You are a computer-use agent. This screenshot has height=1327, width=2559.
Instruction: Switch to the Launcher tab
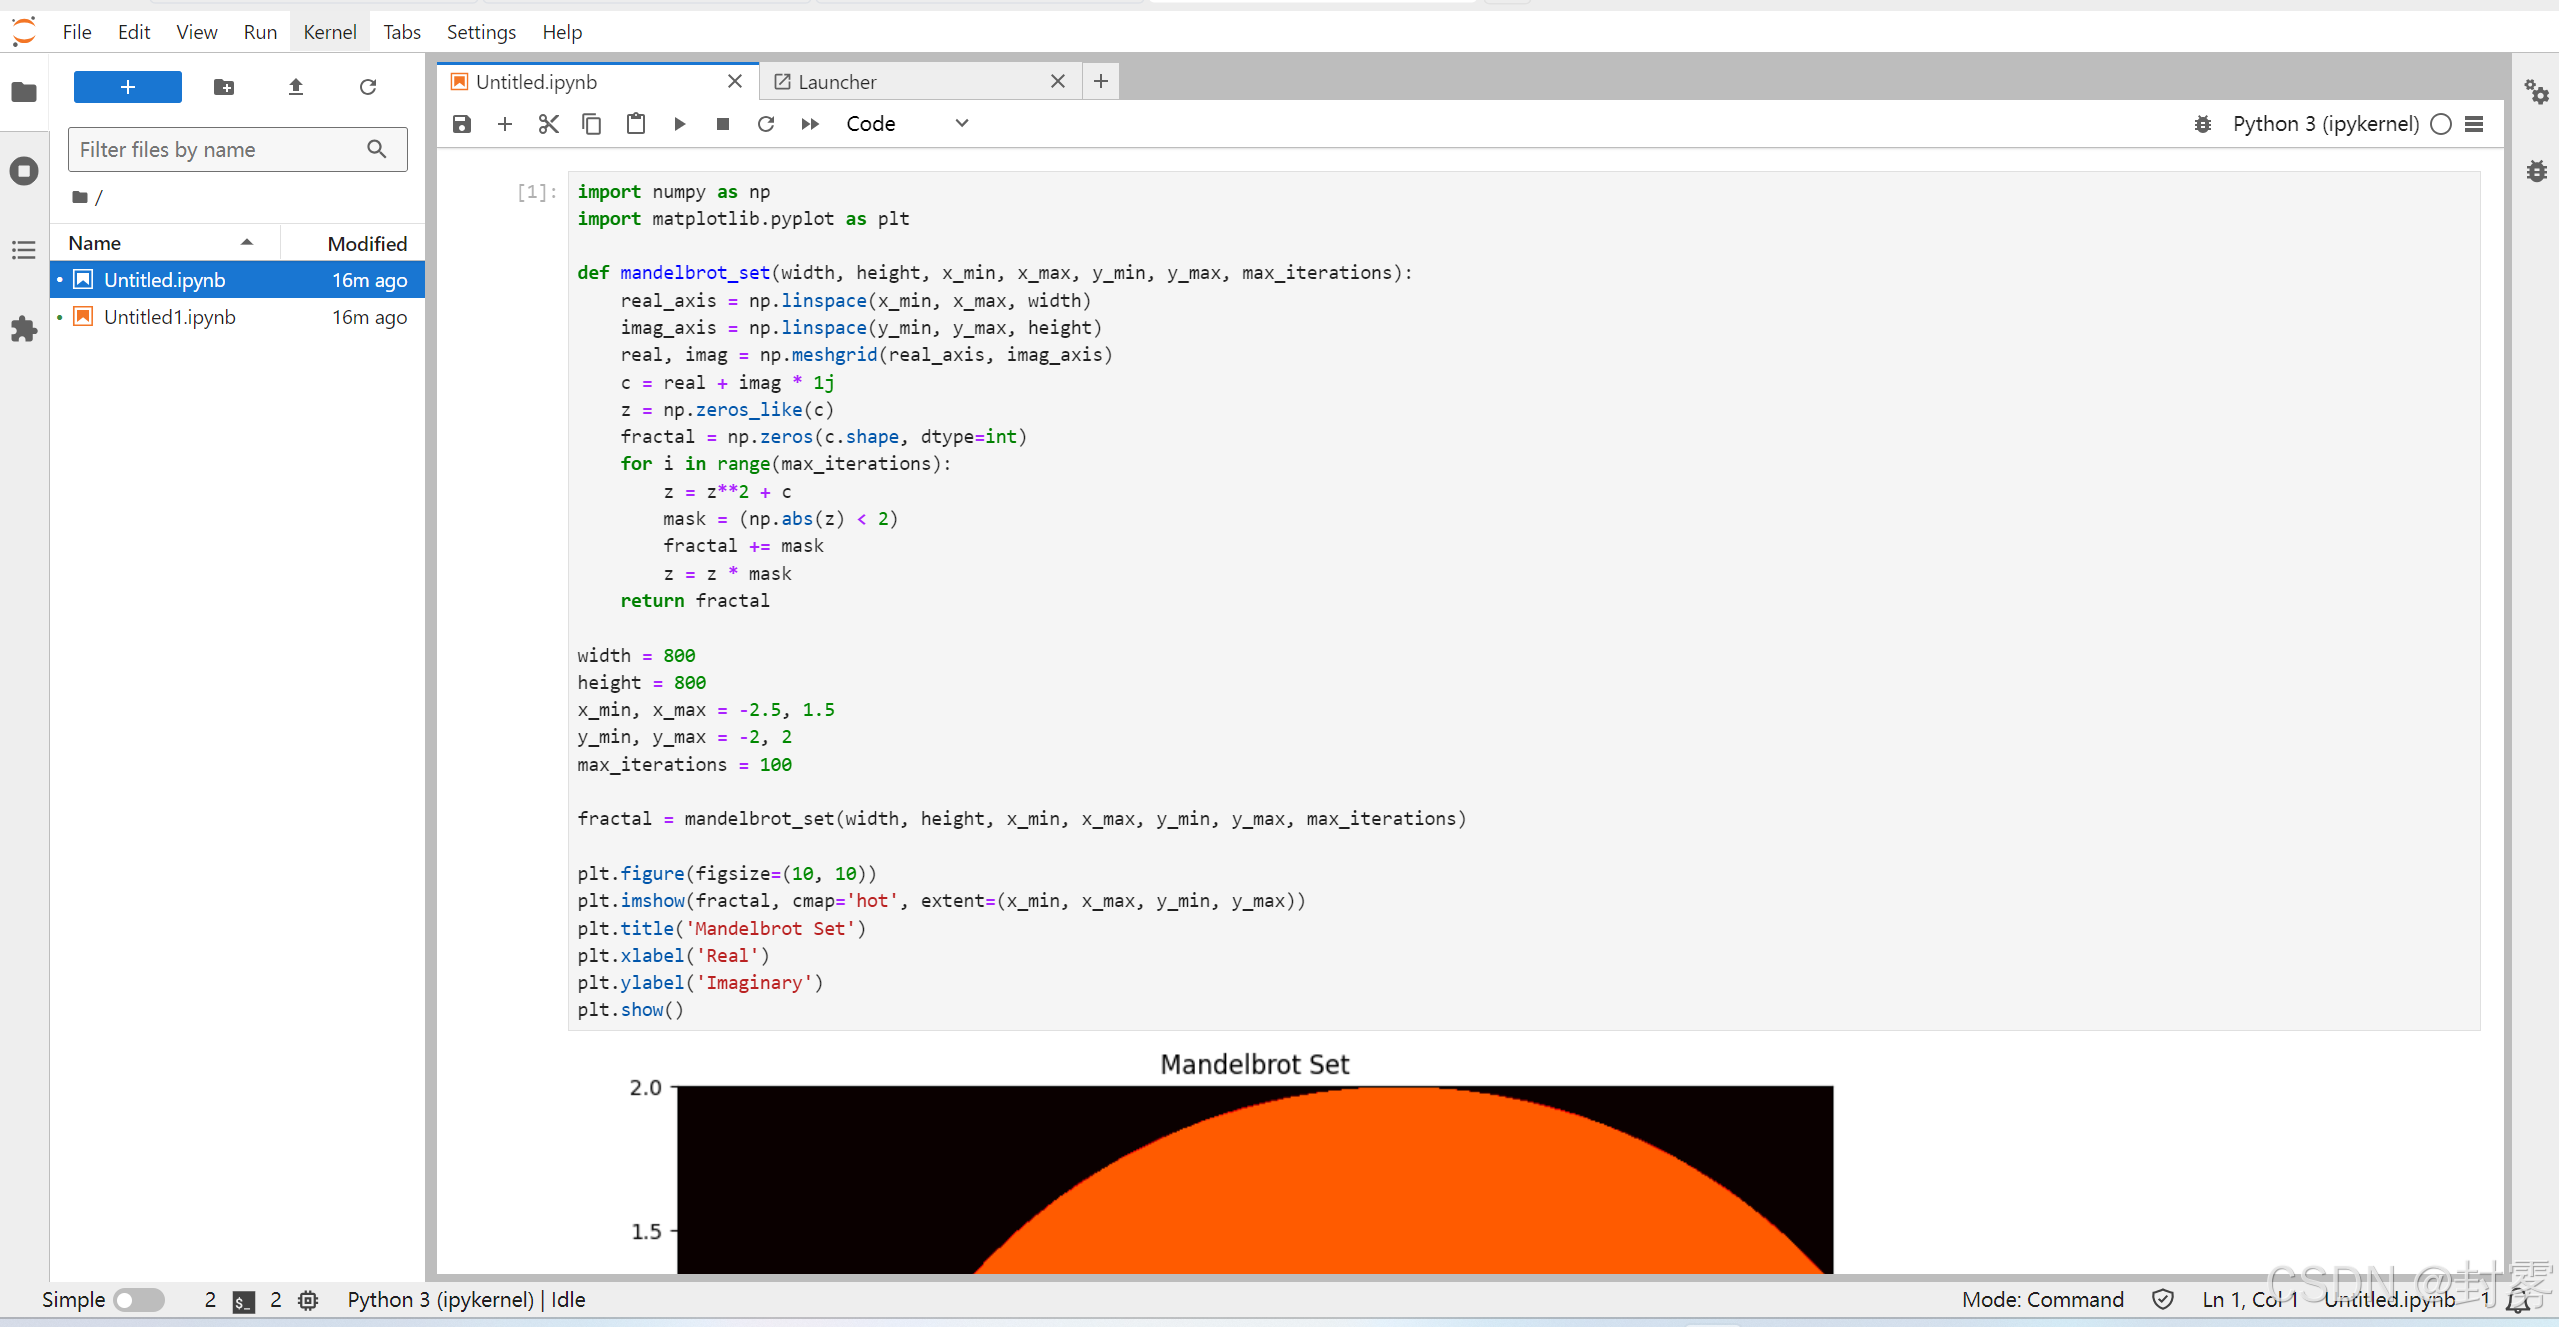[836, 82]
